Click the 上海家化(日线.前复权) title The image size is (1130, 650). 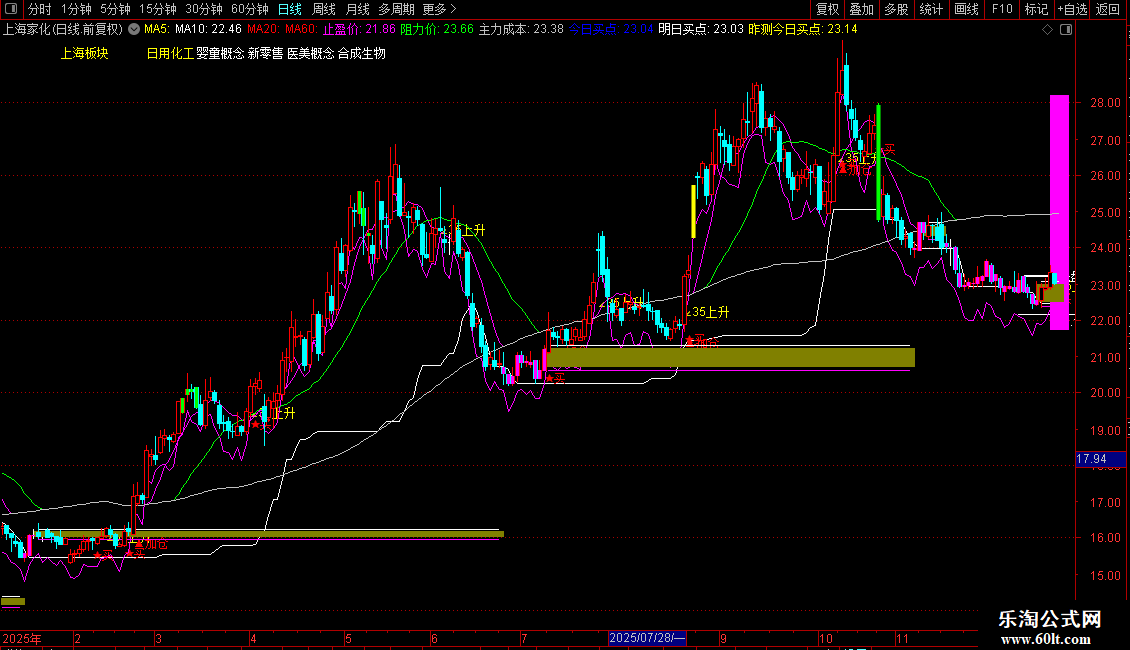tap(63, 30)
